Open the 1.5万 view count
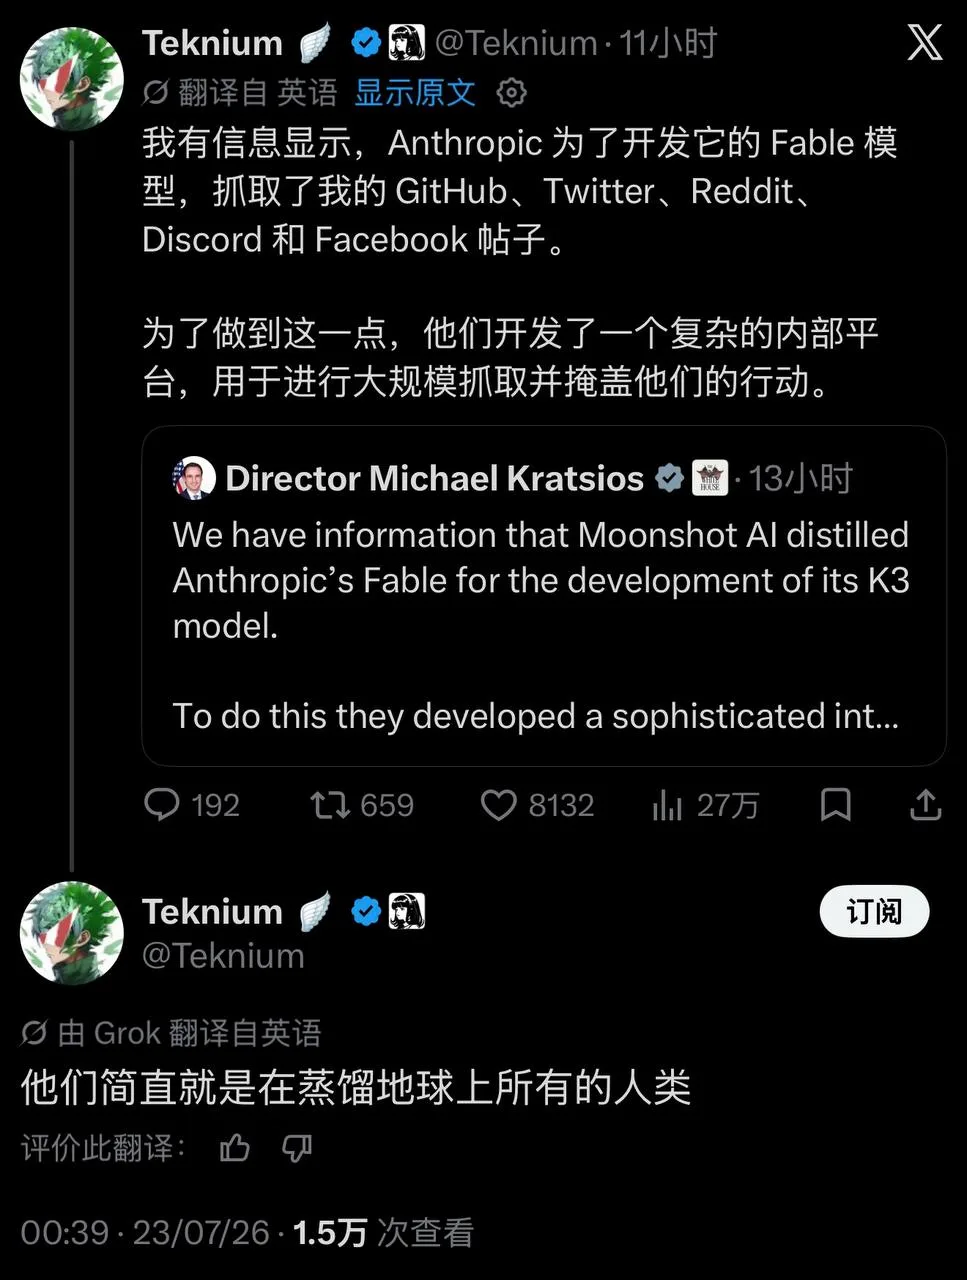The height and width of the screenshot is (1280, 967). click(329, 1232)
